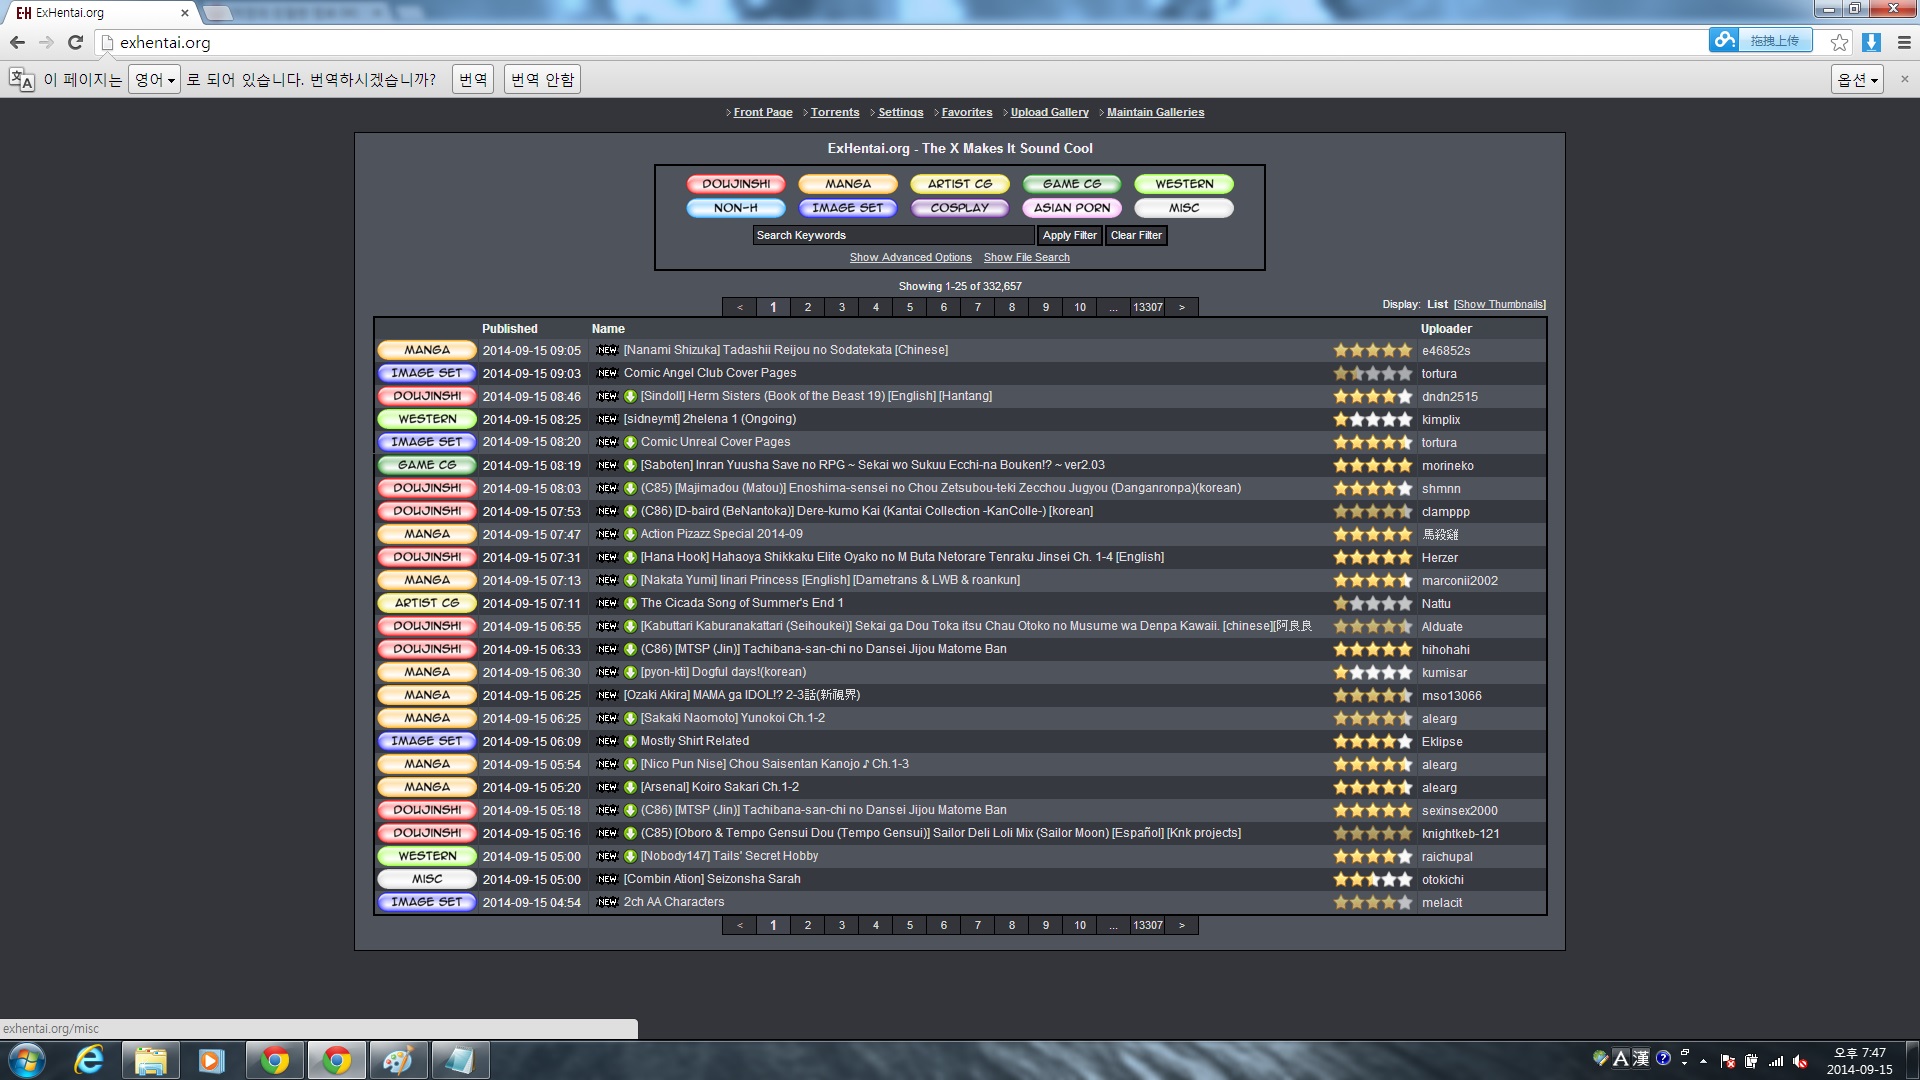The width and height of the screenshot is (1920, 1080).
Task: Open the Upload Gallery nav link
Action: click(x=1050, y=113)
